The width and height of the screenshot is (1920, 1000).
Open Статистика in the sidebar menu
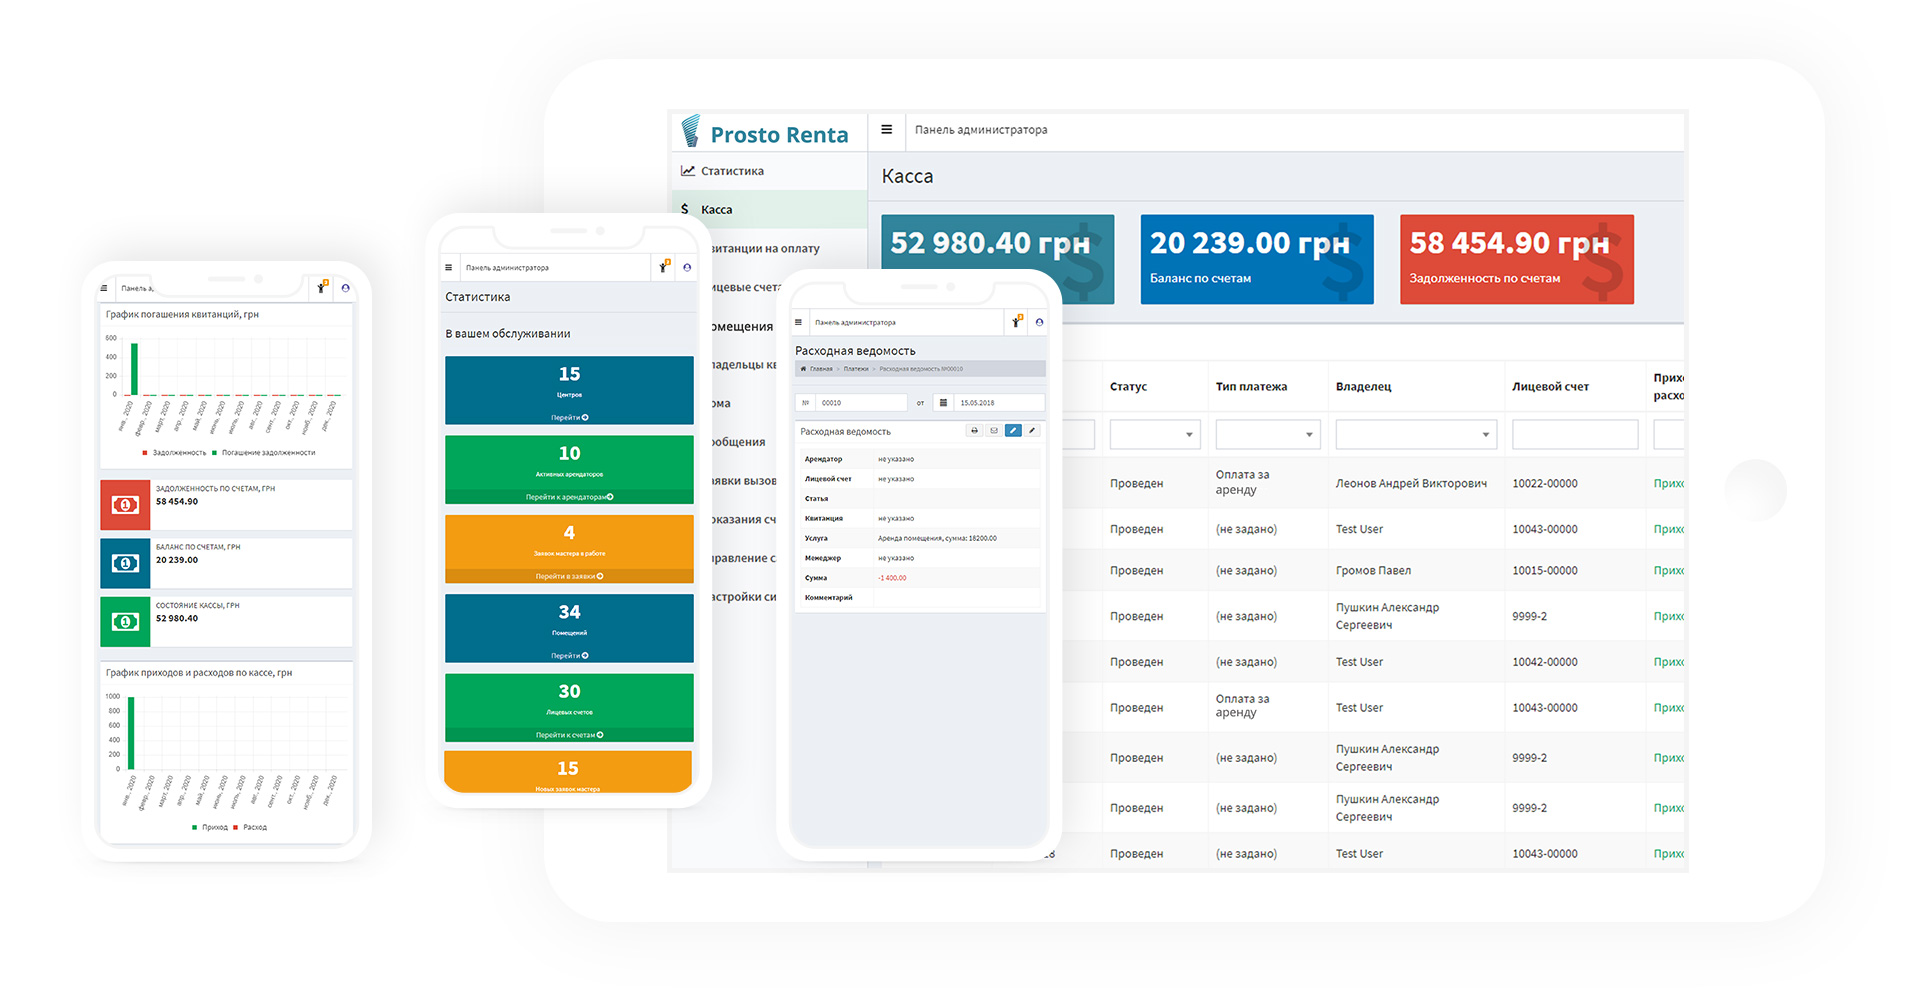tap(732, 171)
